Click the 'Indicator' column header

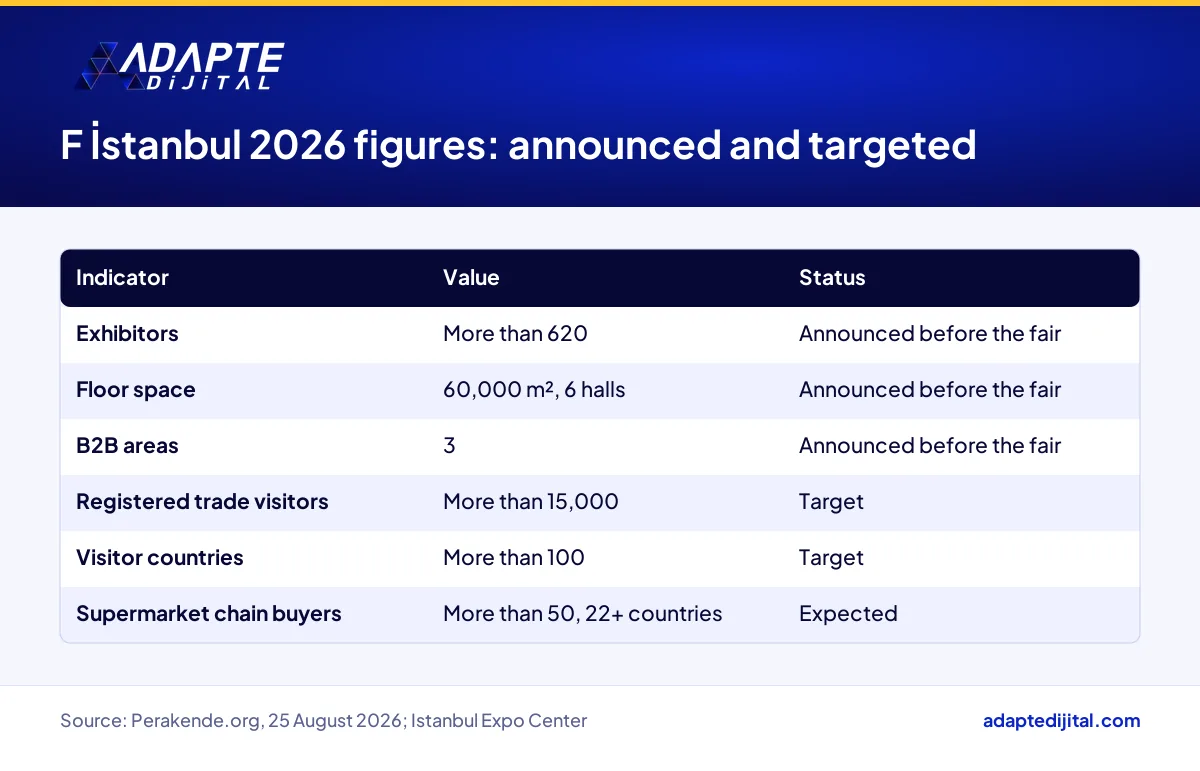tap(123, 278)
